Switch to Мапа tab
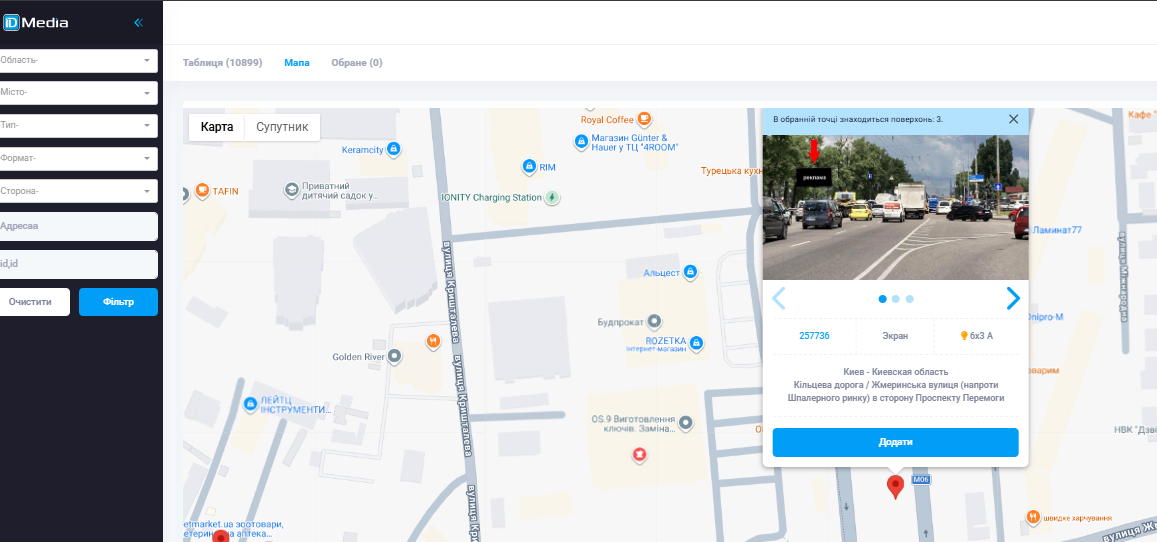Screen dimensions: 1157x542 (x=297, y=63)
